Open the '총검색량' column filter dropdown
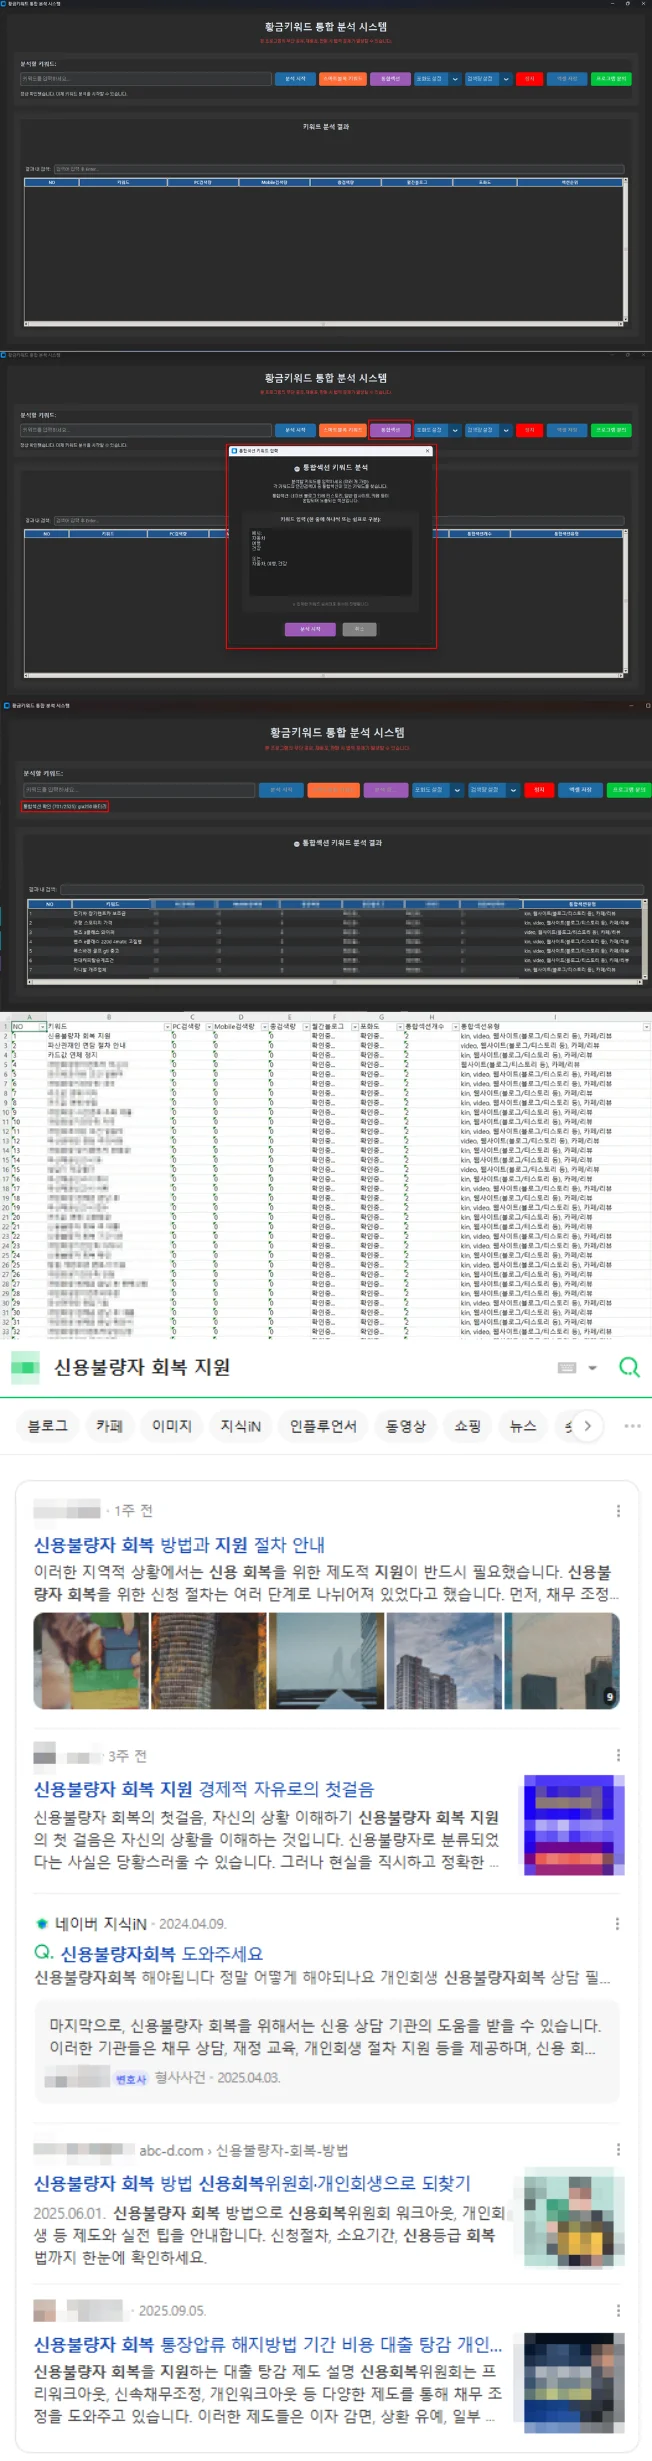Image resolution: width=652 pixels, height=2461 pixels. tap(307, 1027)
